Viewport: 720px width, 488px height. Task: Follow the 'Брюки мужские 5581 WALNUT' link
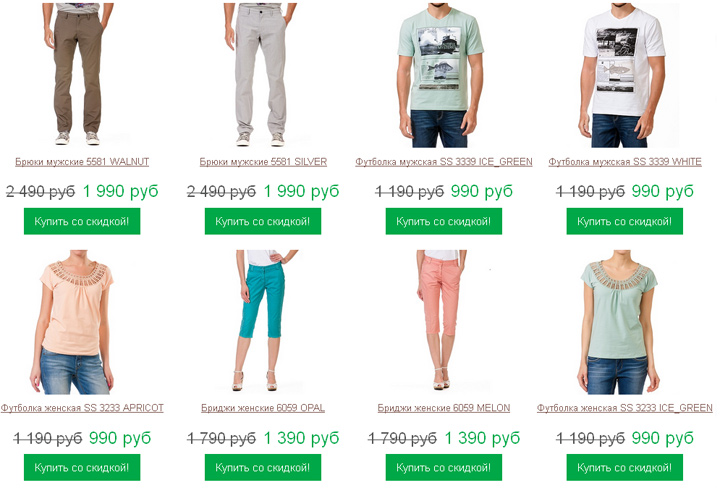(82, 162)
